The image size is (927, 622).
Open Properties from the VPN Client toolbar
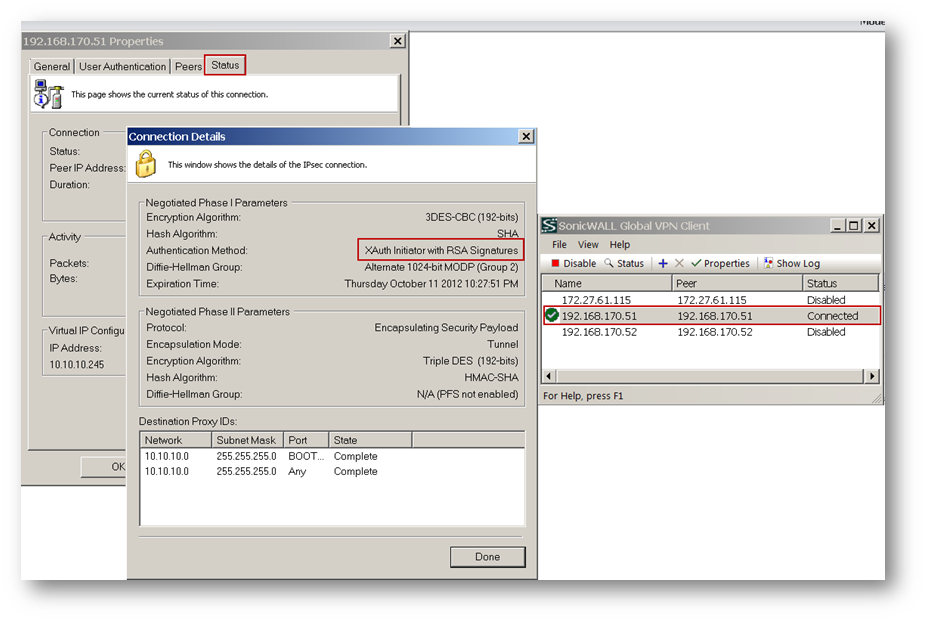721,263
